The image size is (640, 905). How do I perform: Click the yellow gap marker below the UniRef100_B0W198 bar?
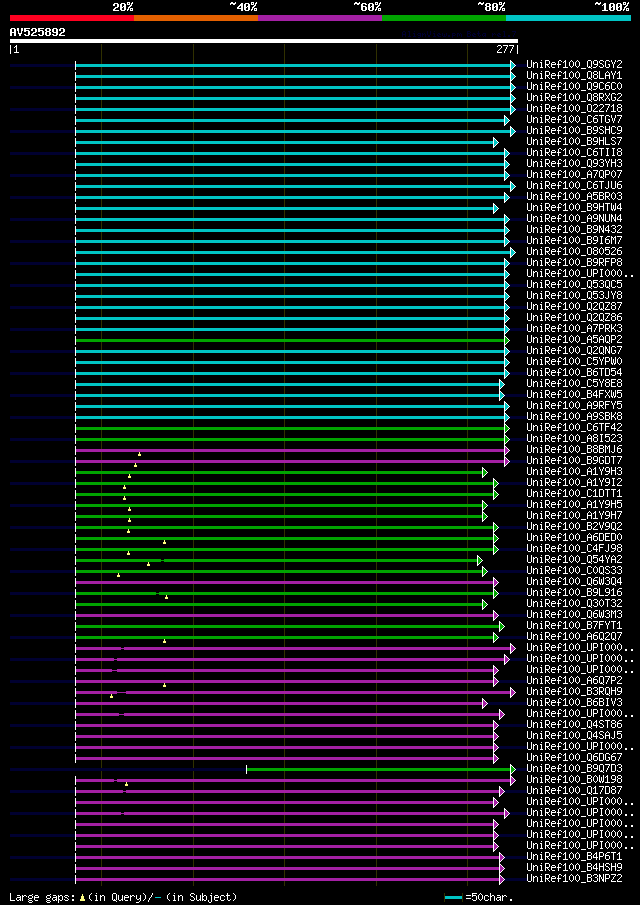click(x=126, y=784)
